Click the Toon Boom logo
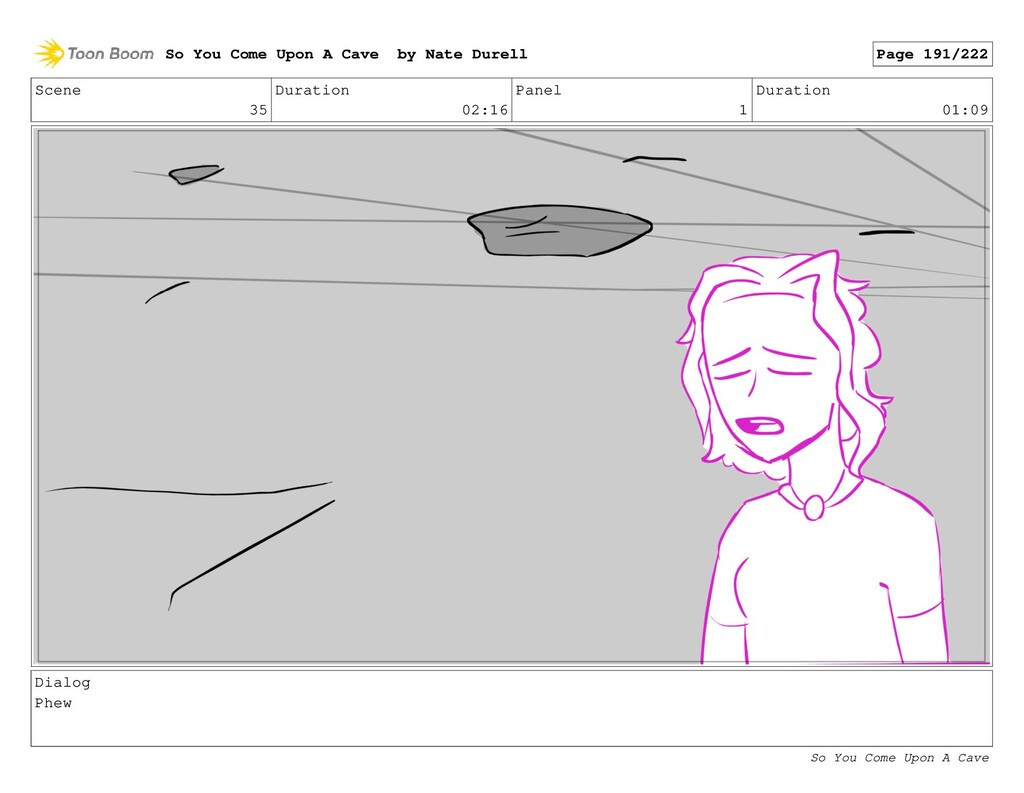Viewport: 1024px width, 793px height. (94, 54)
